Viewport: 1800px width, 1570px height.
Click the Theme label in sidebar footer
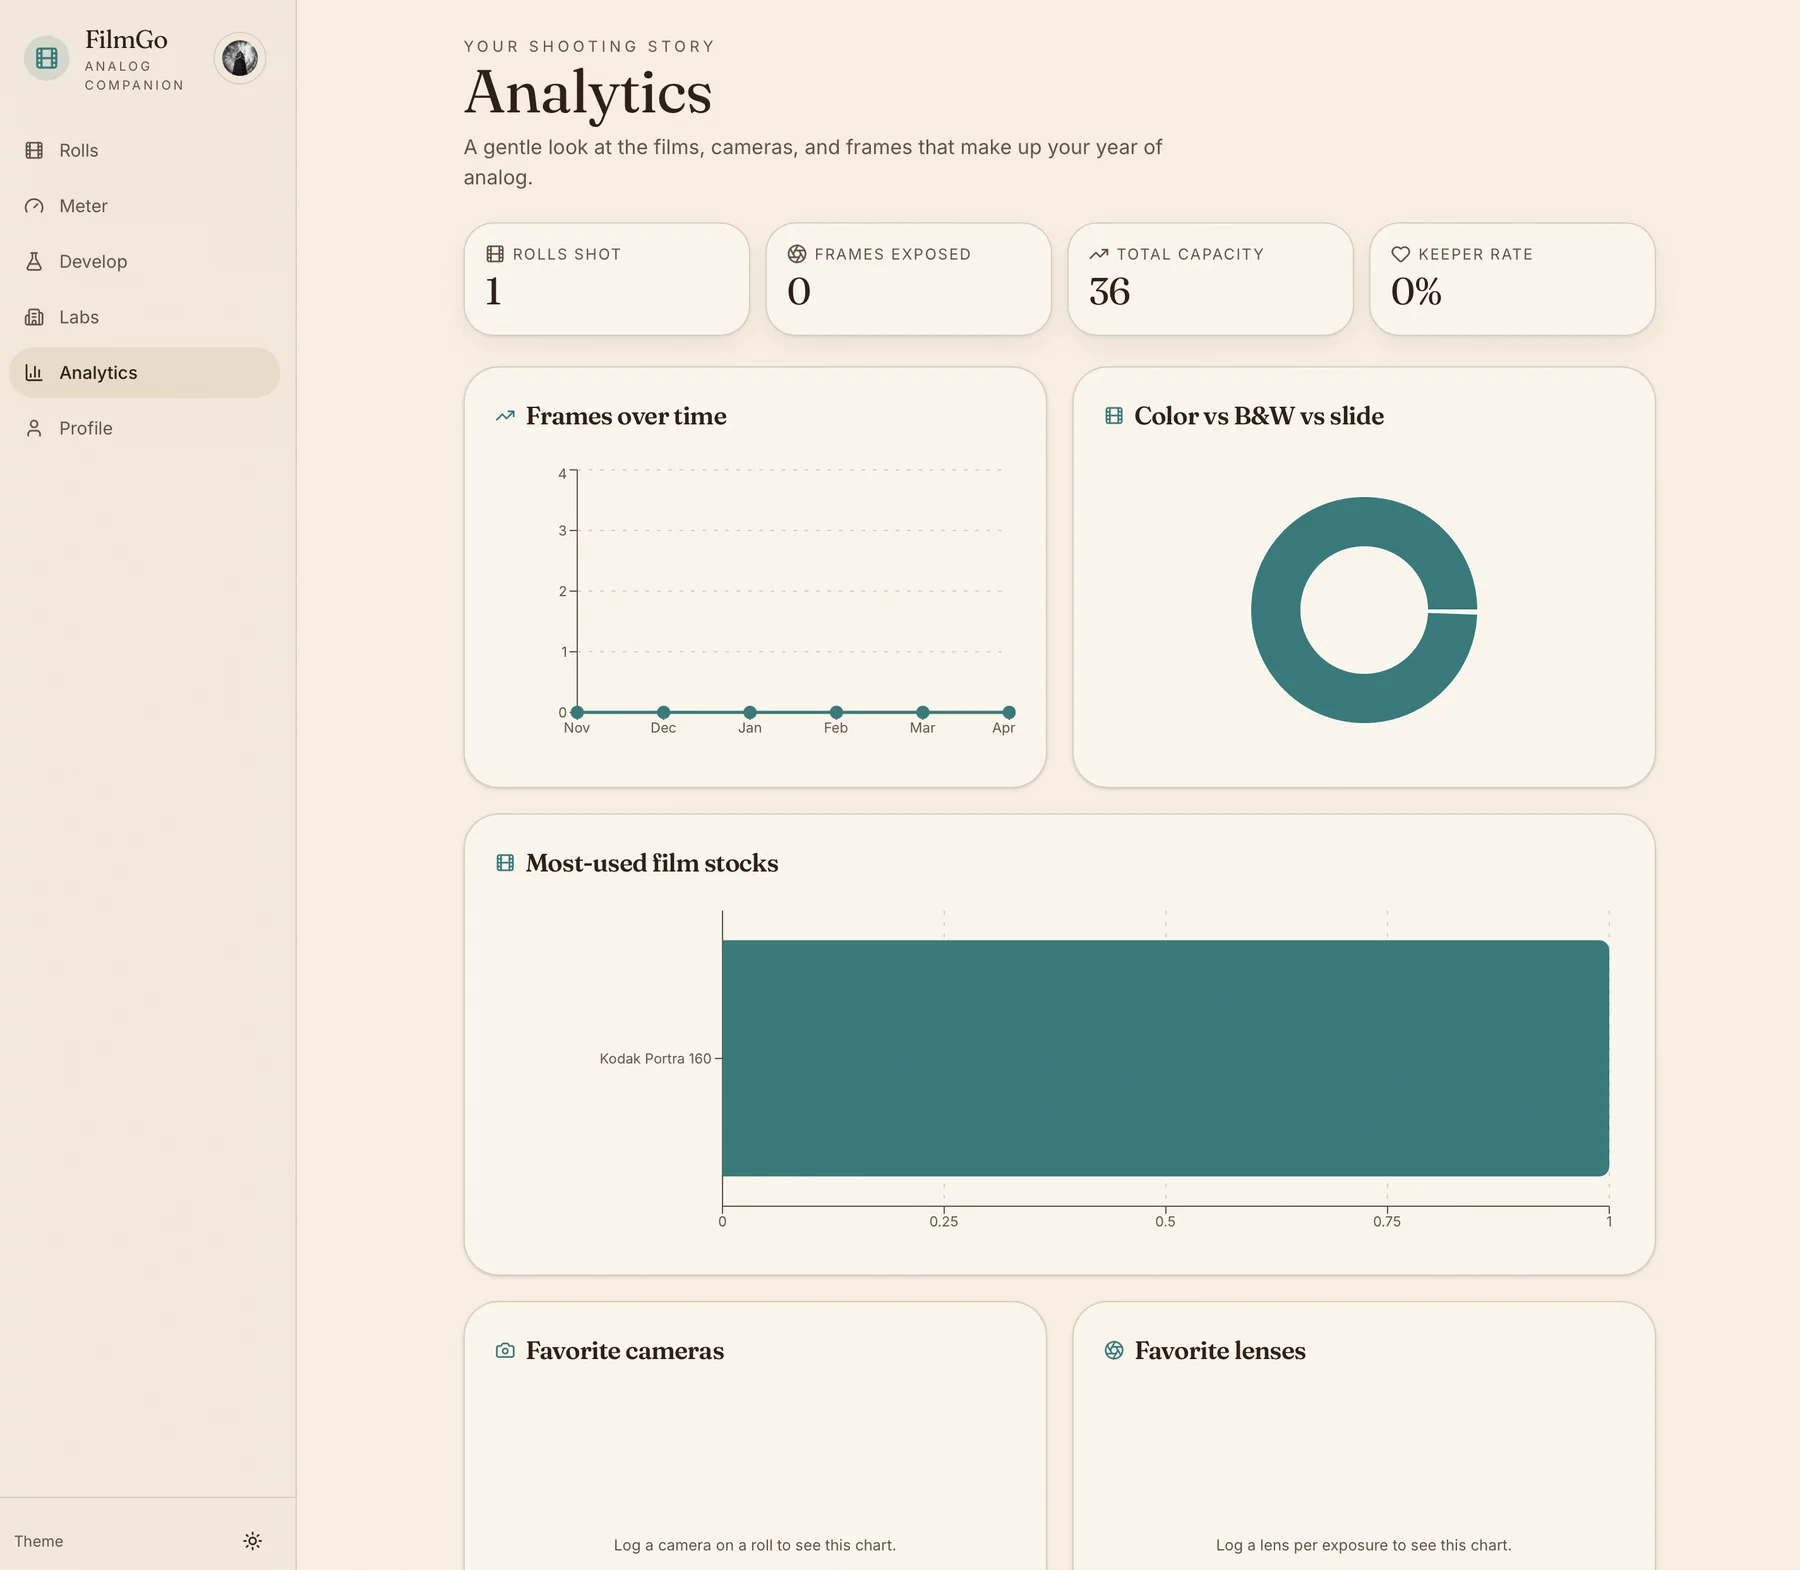point(39,1541)
